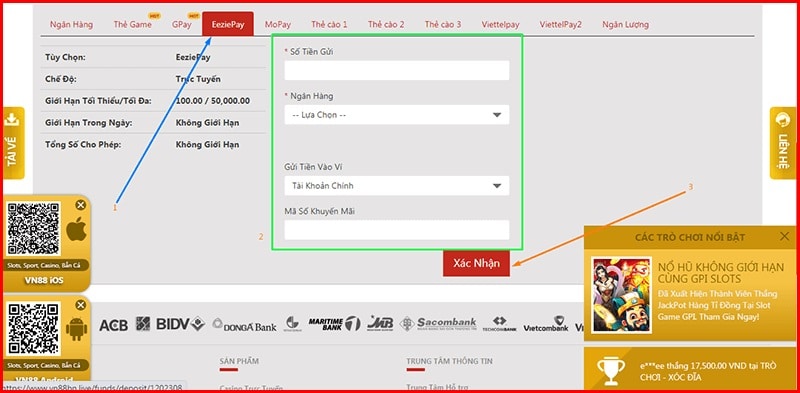Screen dimensions: 800x393
Task: Switch to Thẻ cào 2 tab
Action: point(386,24)
